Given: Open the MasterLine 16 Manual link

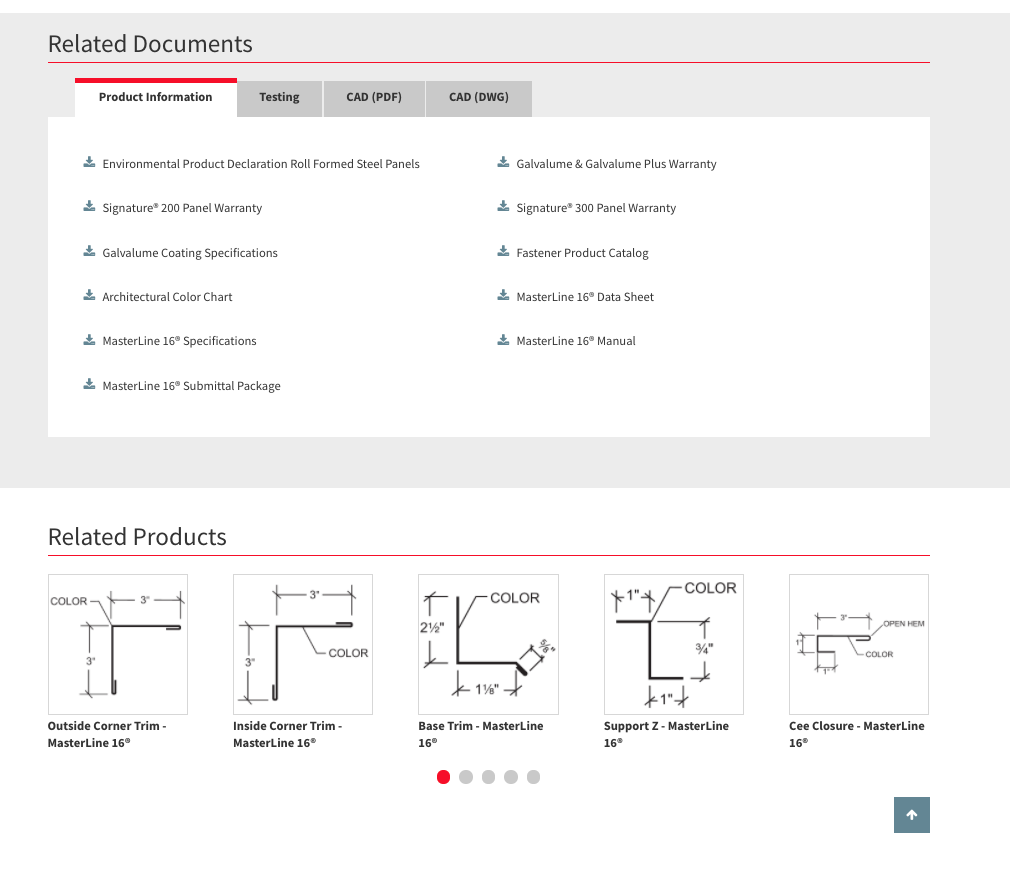Looking at the screenshot, I should 576,341.
